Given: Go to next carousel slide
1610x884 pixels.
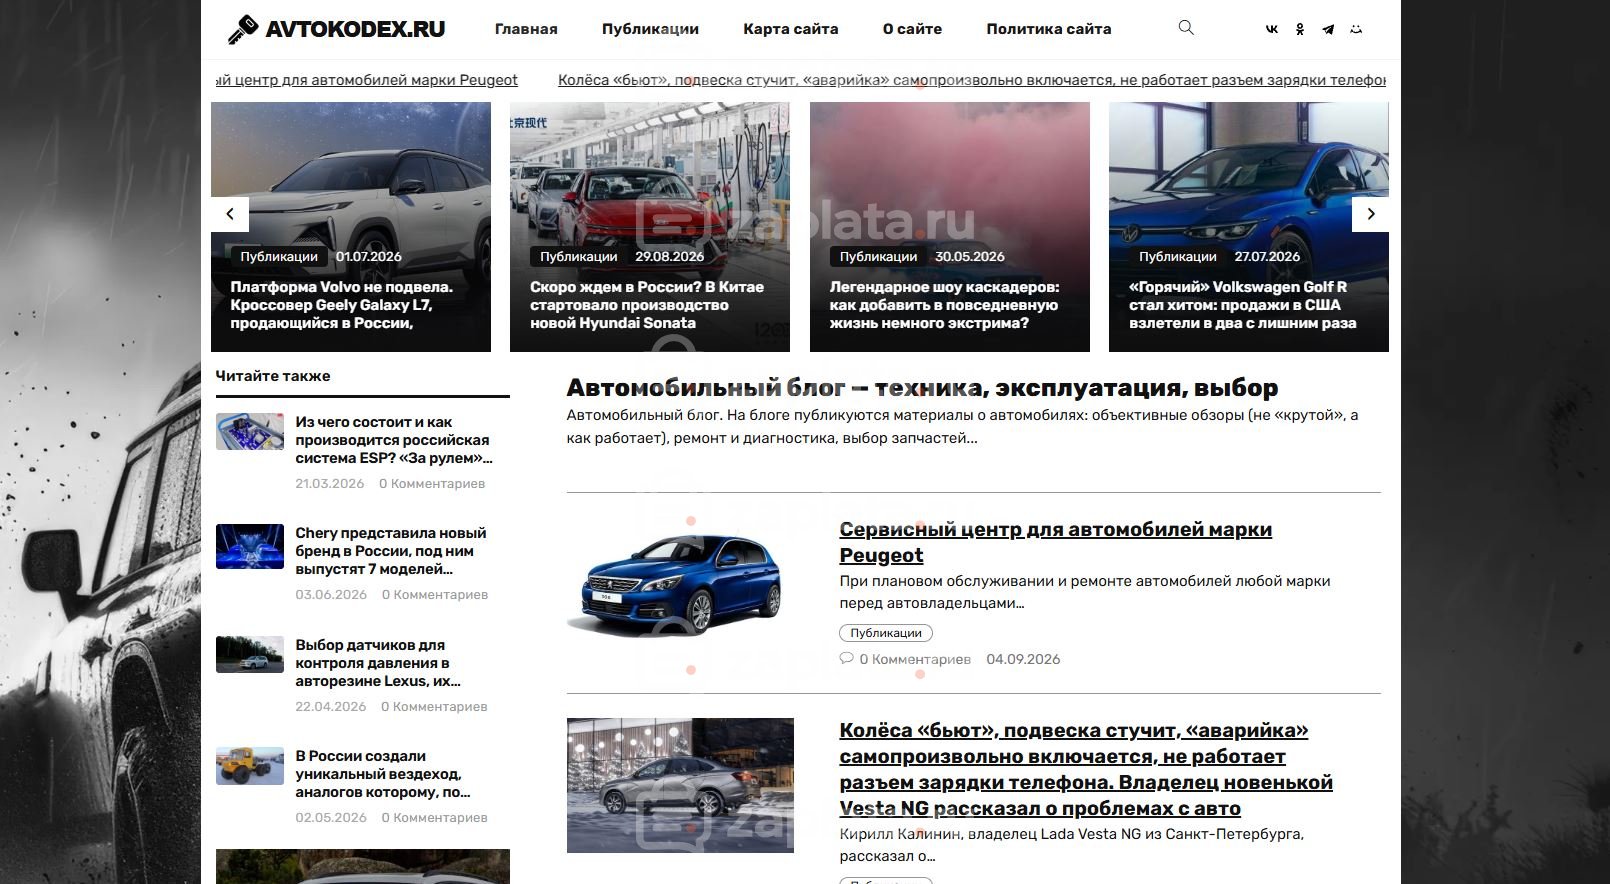Looking at the screenshot, I should tap(1371, 214).
